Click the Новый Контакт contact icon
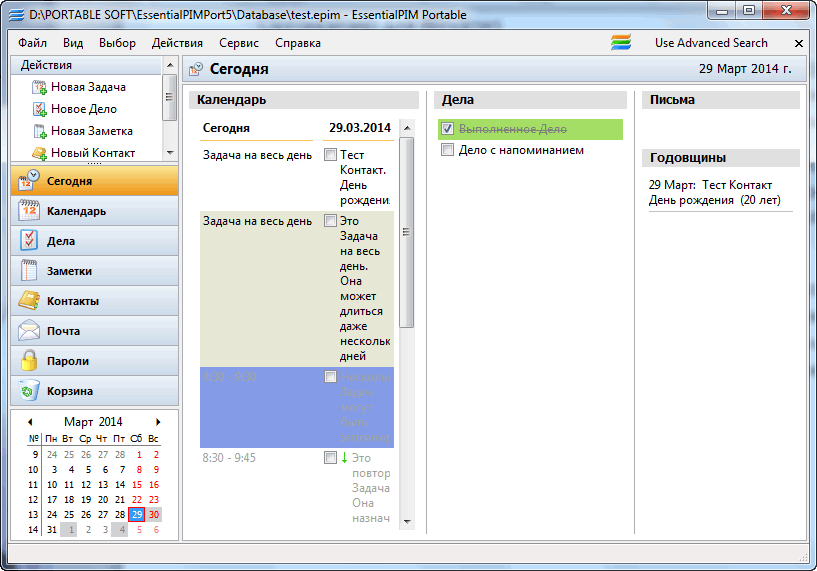 pyautogui.click(x=40, y=153)
